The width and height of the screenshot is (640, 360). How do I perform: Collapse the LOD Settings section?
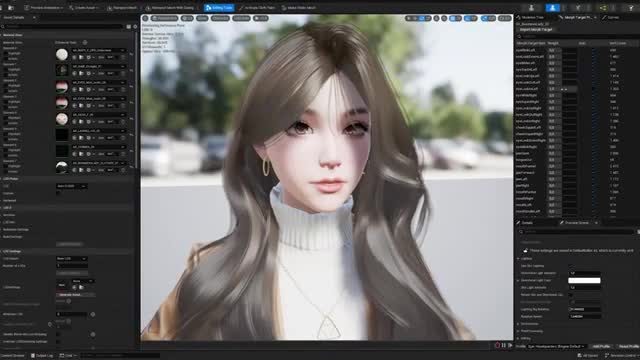12,251
